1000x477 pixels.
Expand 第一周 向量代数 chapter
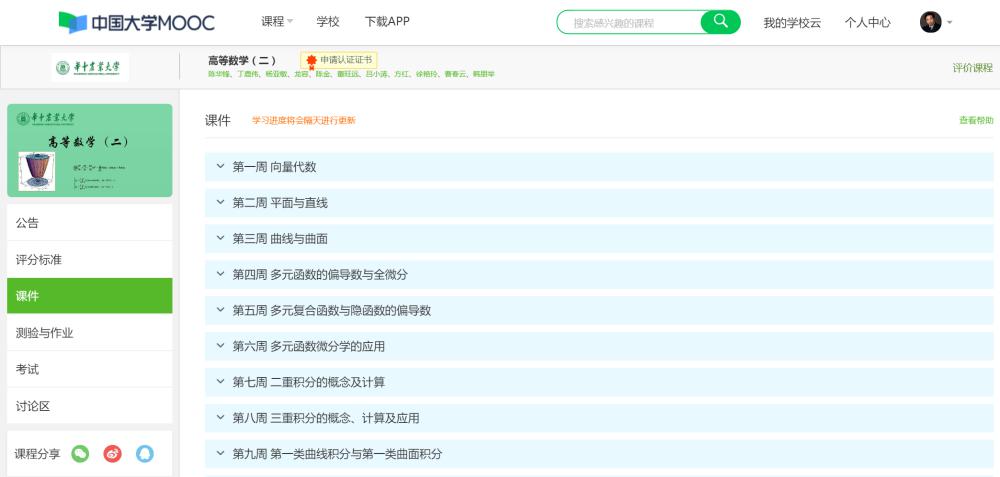599,167
